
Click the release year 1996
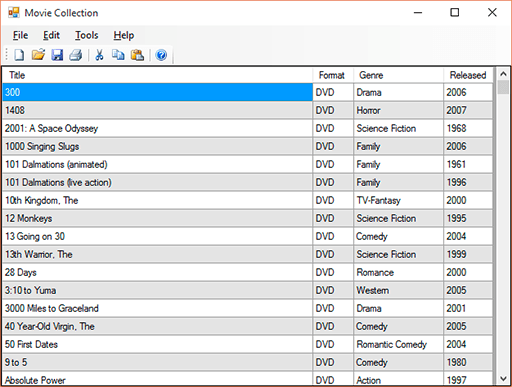pyautogui.click(x=468, y=182)
